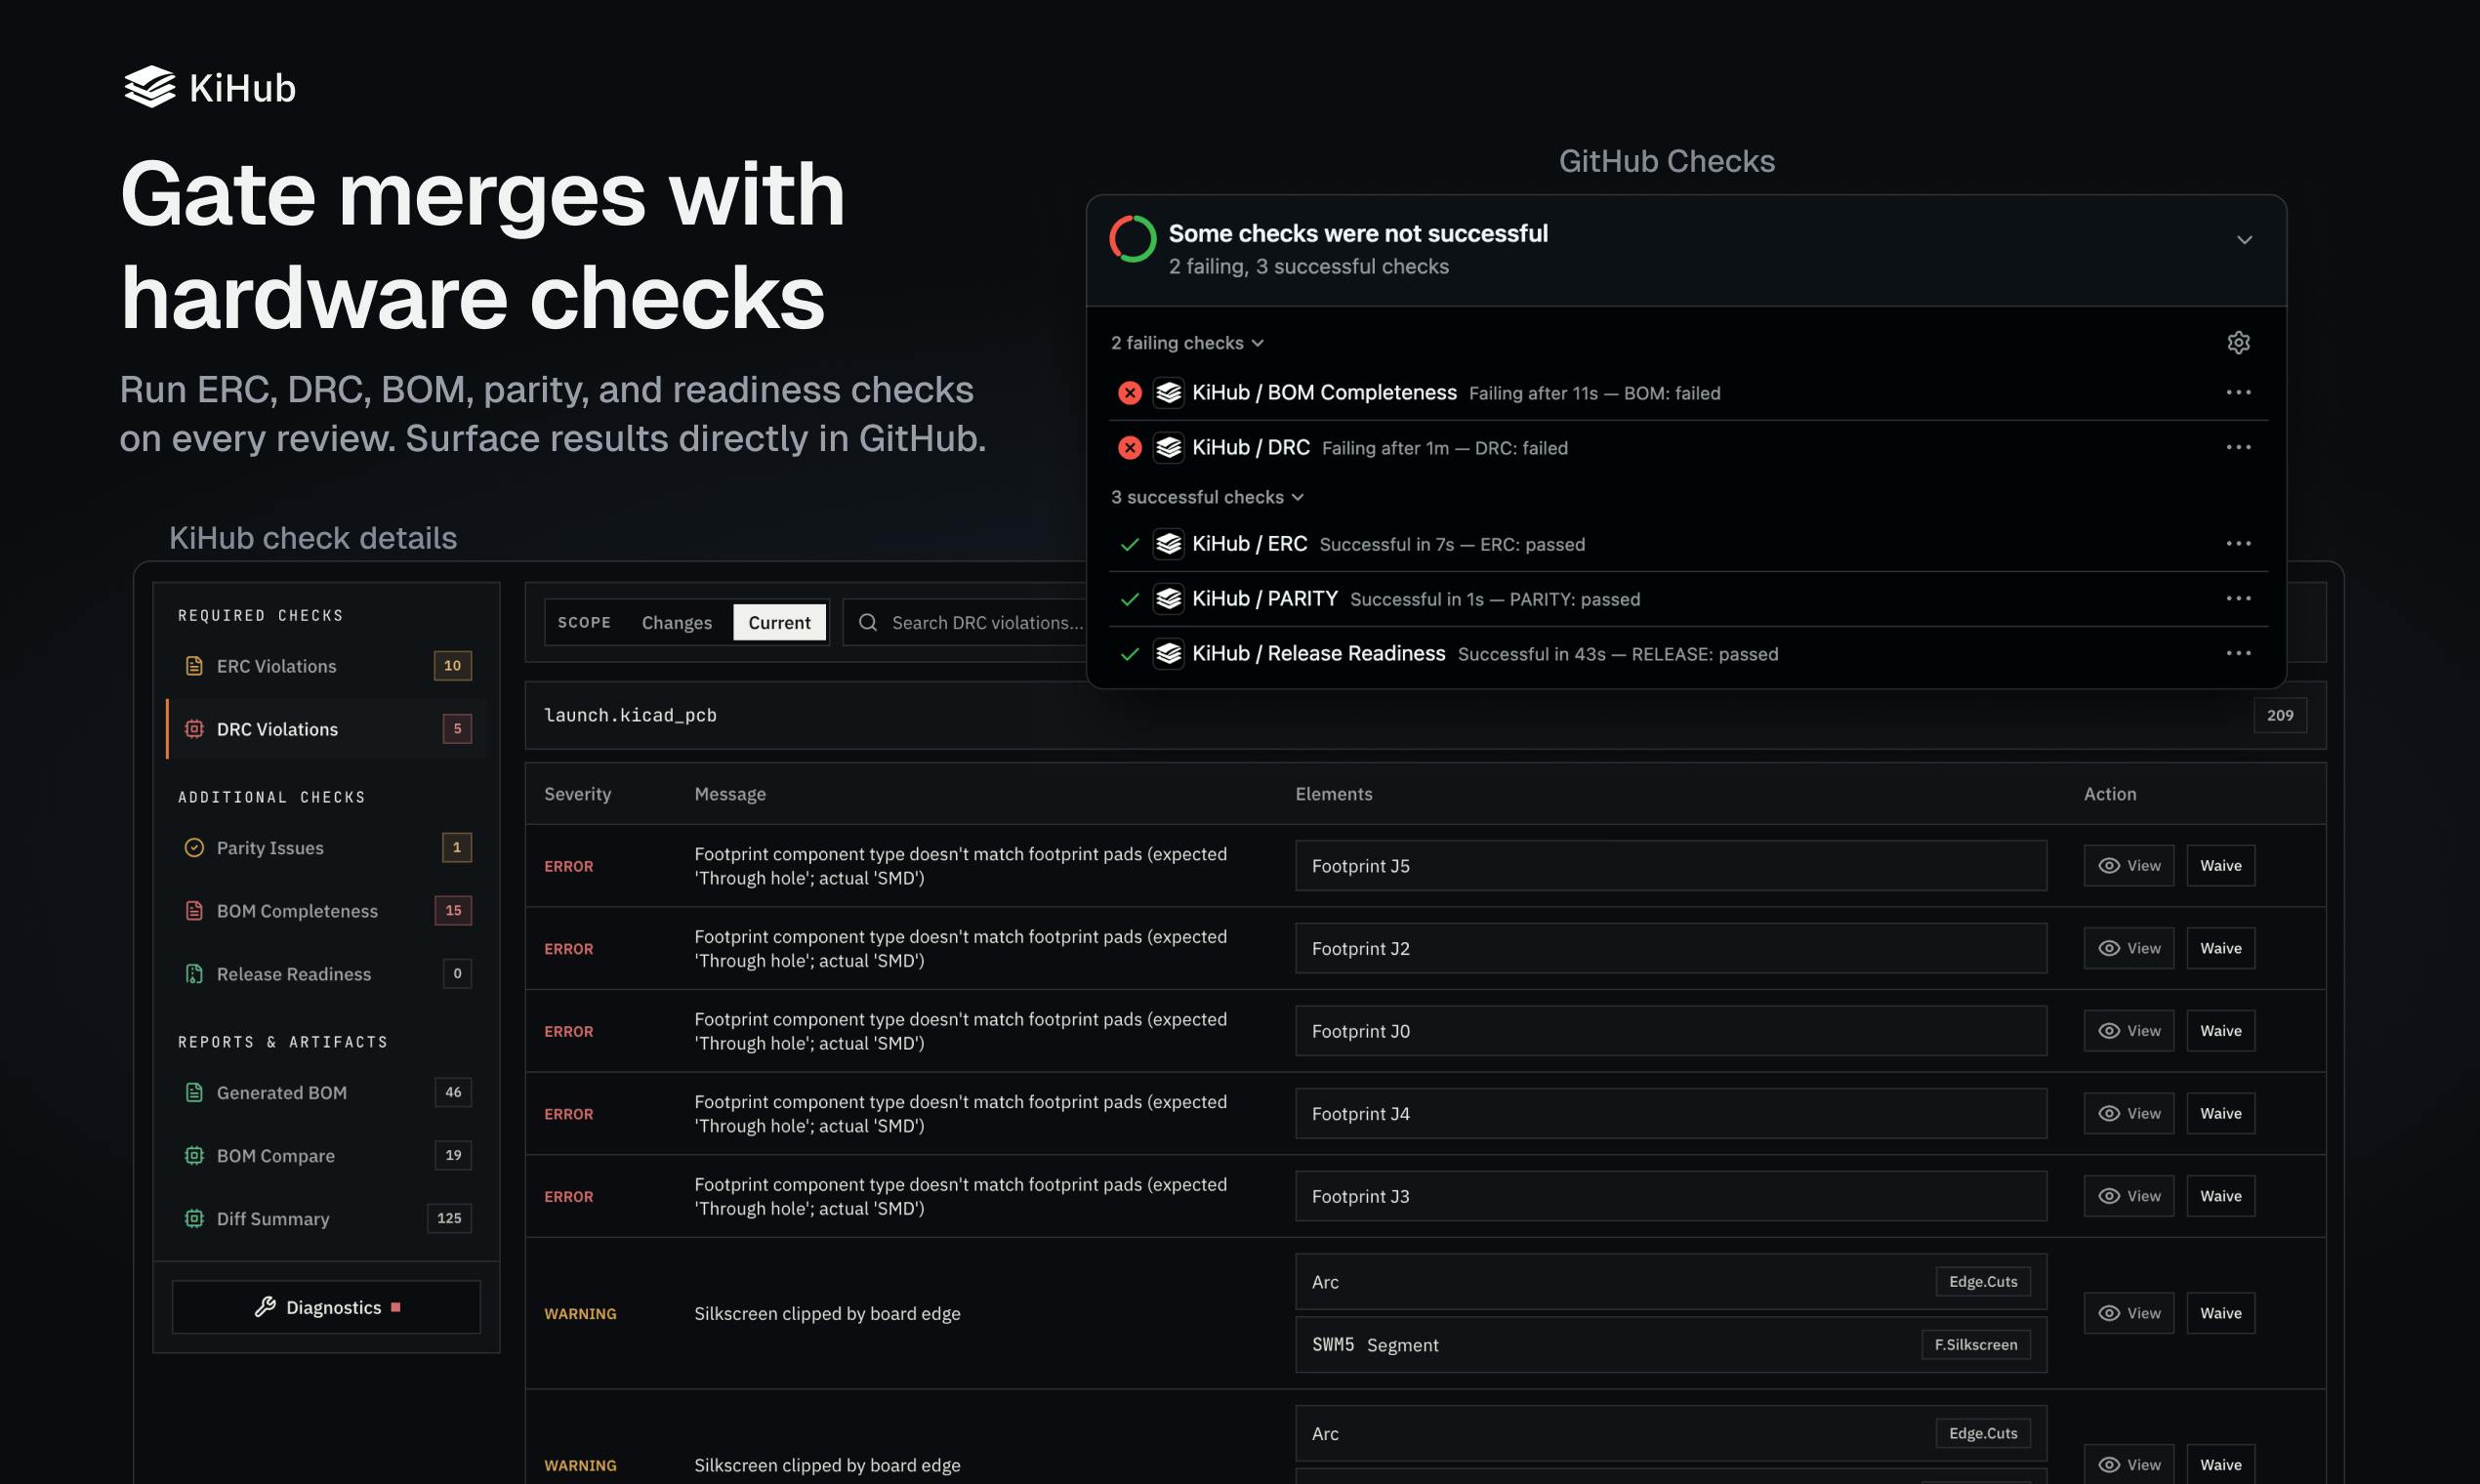Open Diff Summary report
This screenshot has width=2480, height=1484.
(x=326, y=1218)
